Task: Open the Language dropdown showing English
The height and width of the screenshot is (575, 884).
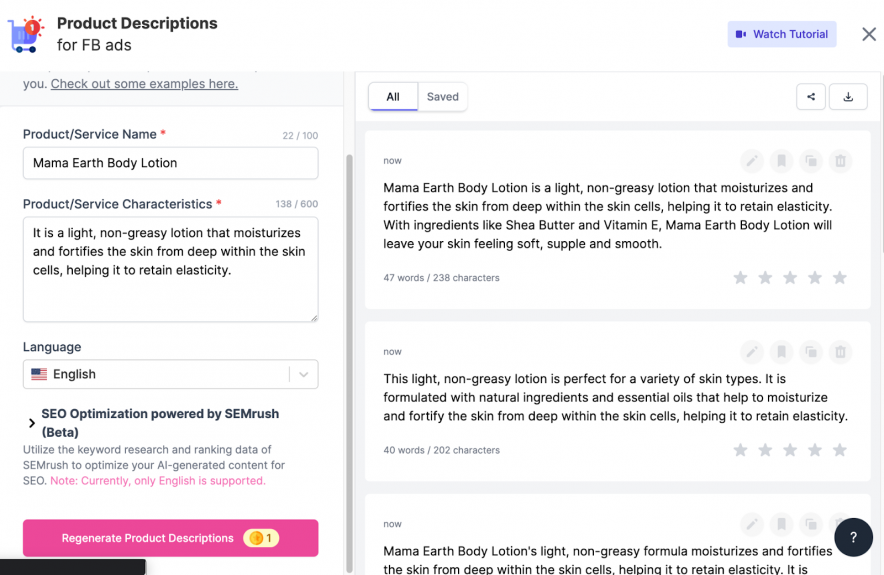Action: pyautogui.click(x=170, y=374)
